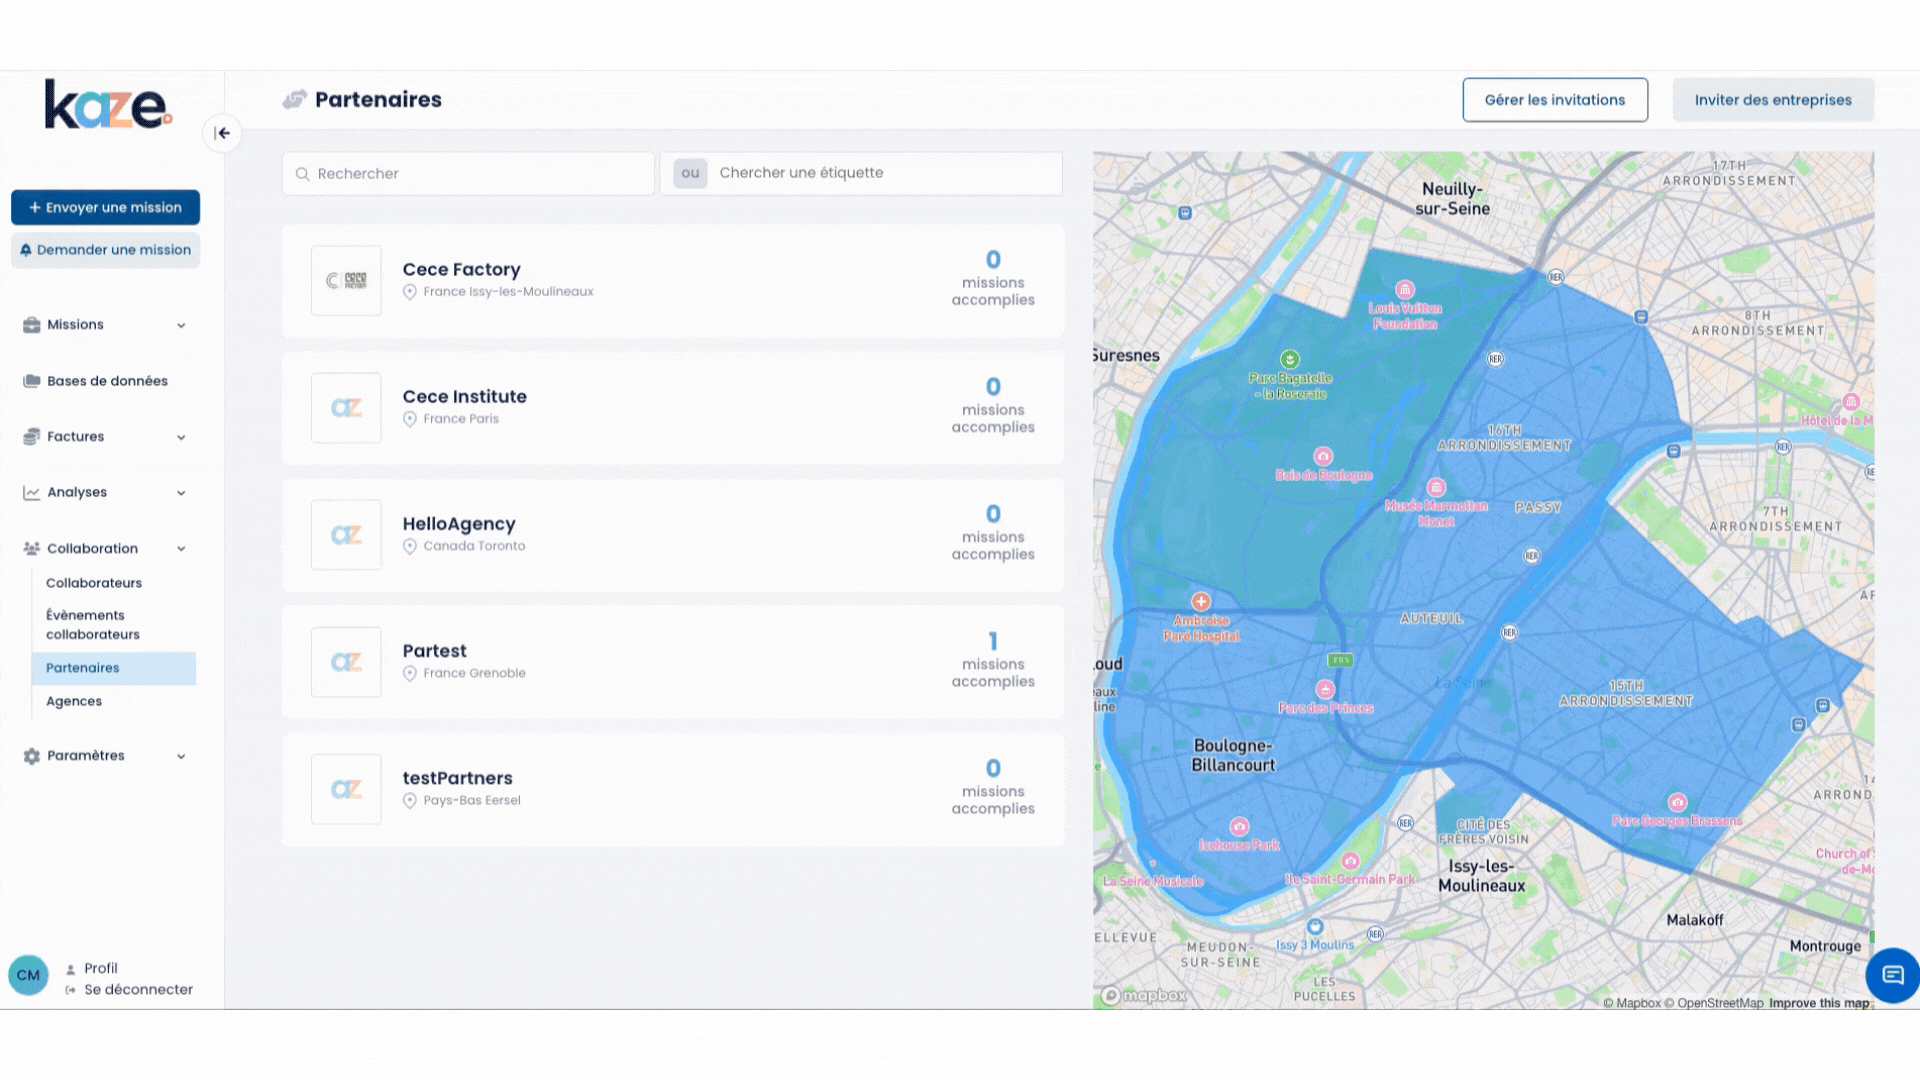Collapse the sidebar with the arrow icon
1920x1080 pixels.
[x=222, y=133]
